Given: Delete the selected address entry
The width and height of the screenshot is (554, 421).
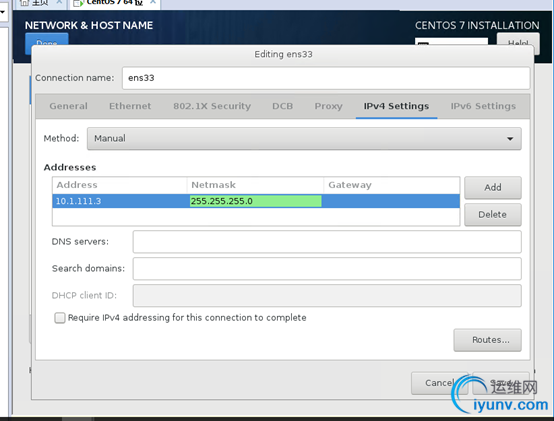Looking at the screenshot, I should click(x=493, y=214).
